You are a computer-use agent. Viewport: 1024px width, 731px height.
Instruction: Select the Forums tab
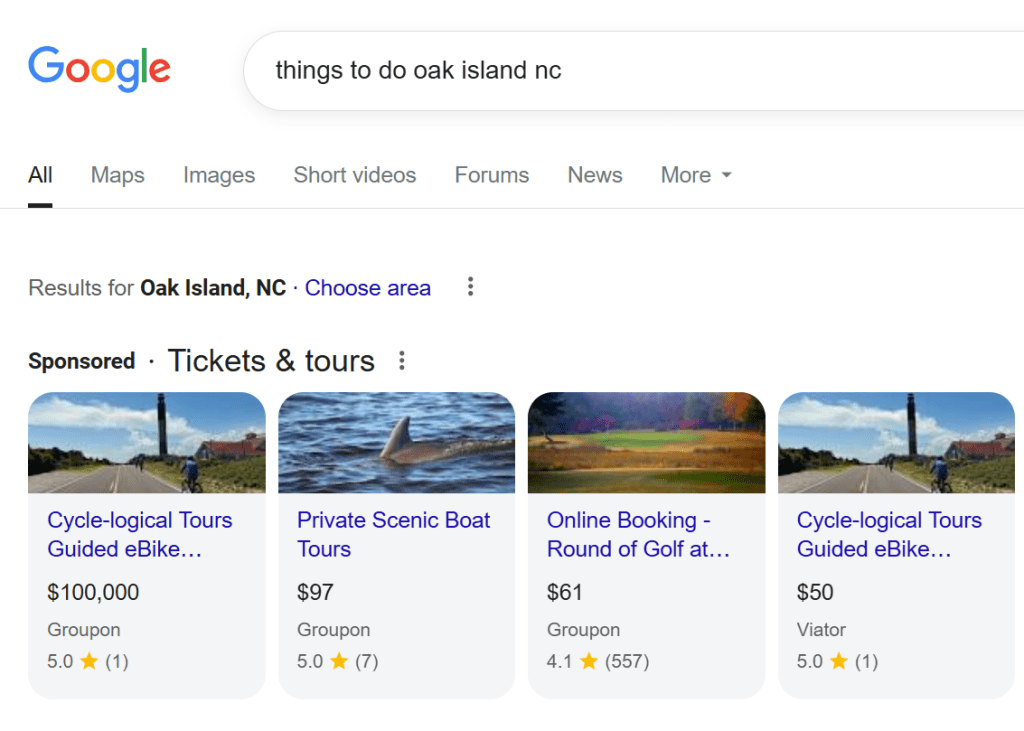[x=492, y=175]
